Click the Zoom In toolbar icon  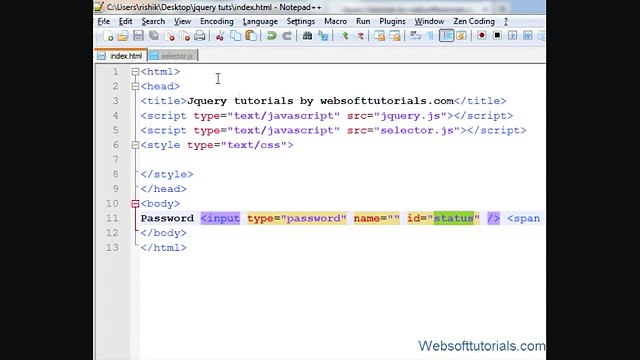coord(345,36)
